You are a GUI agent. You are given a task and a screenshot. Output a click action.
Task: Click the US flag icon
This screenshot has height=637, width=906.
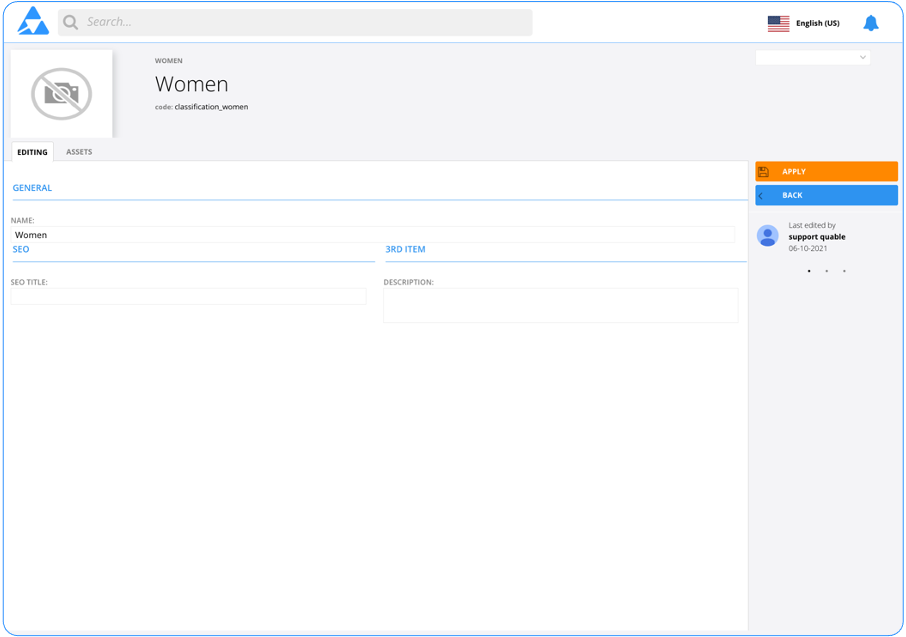(x=778, y=23)
